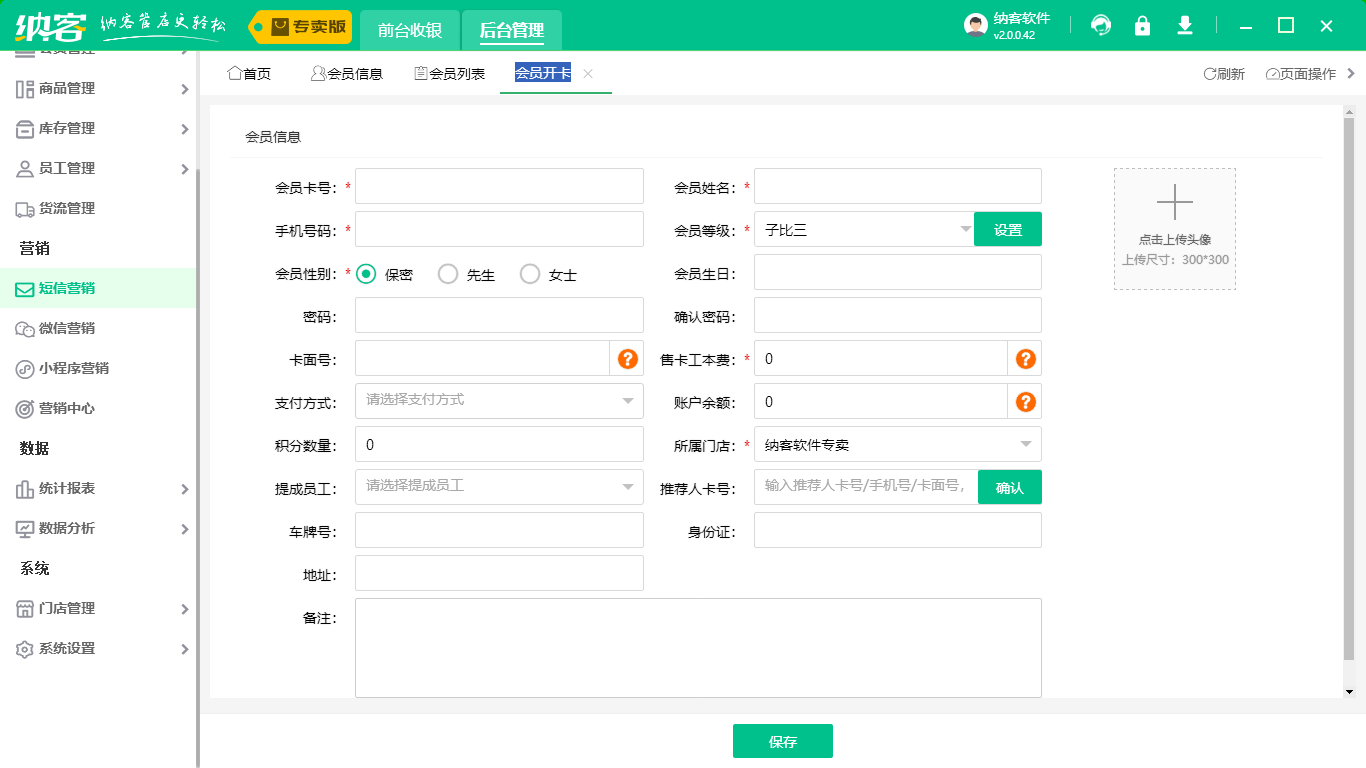Click the plus to upload avatar
Viewport: 1366px width, 768px height.
[x=1175, y=203]
